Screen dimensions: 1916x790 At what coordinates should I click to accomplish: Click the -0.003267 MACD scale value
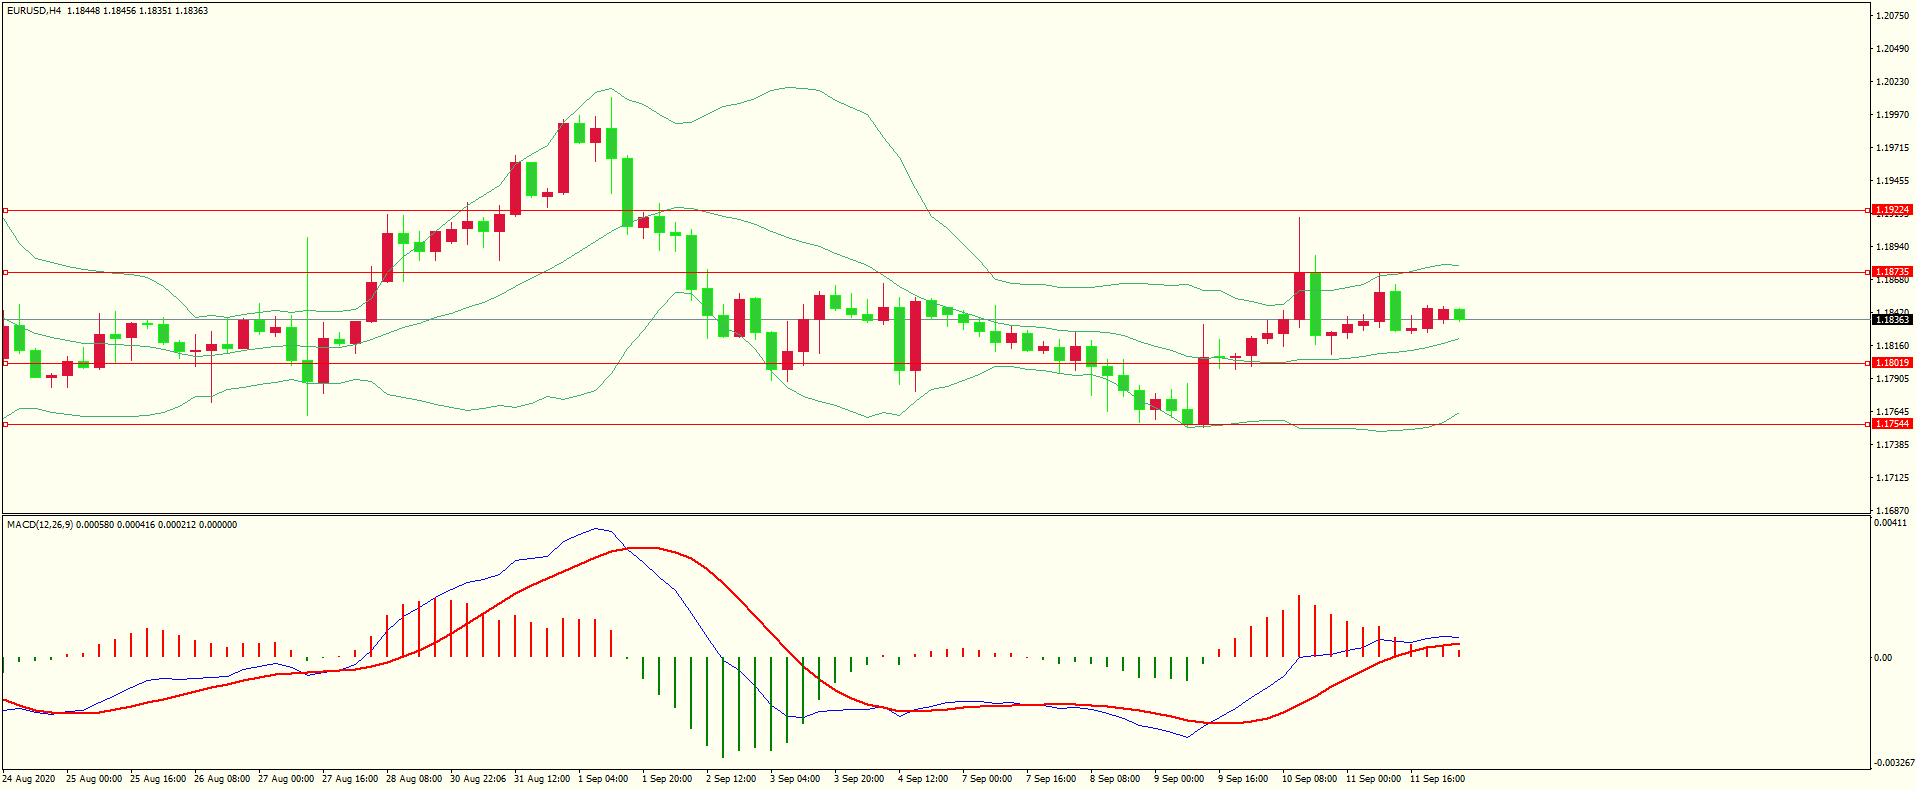[1894, 763]
